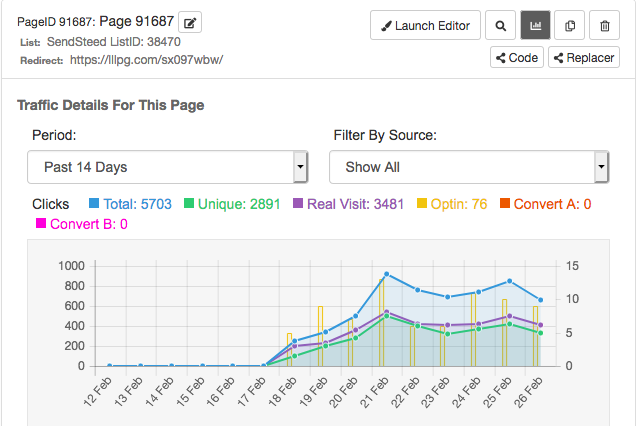Click the Total data point on 21 Feb
This screenshot has height=426, width=636.
[x=386, y=274]
